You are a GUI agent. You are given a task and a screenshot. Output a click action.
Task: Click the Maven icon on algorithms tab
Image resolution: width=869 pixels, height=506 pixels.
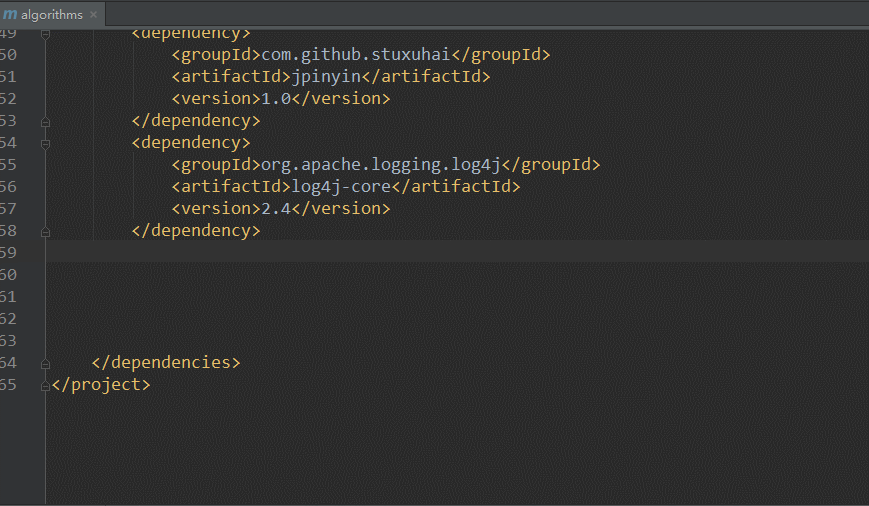[x=10, y=14]
